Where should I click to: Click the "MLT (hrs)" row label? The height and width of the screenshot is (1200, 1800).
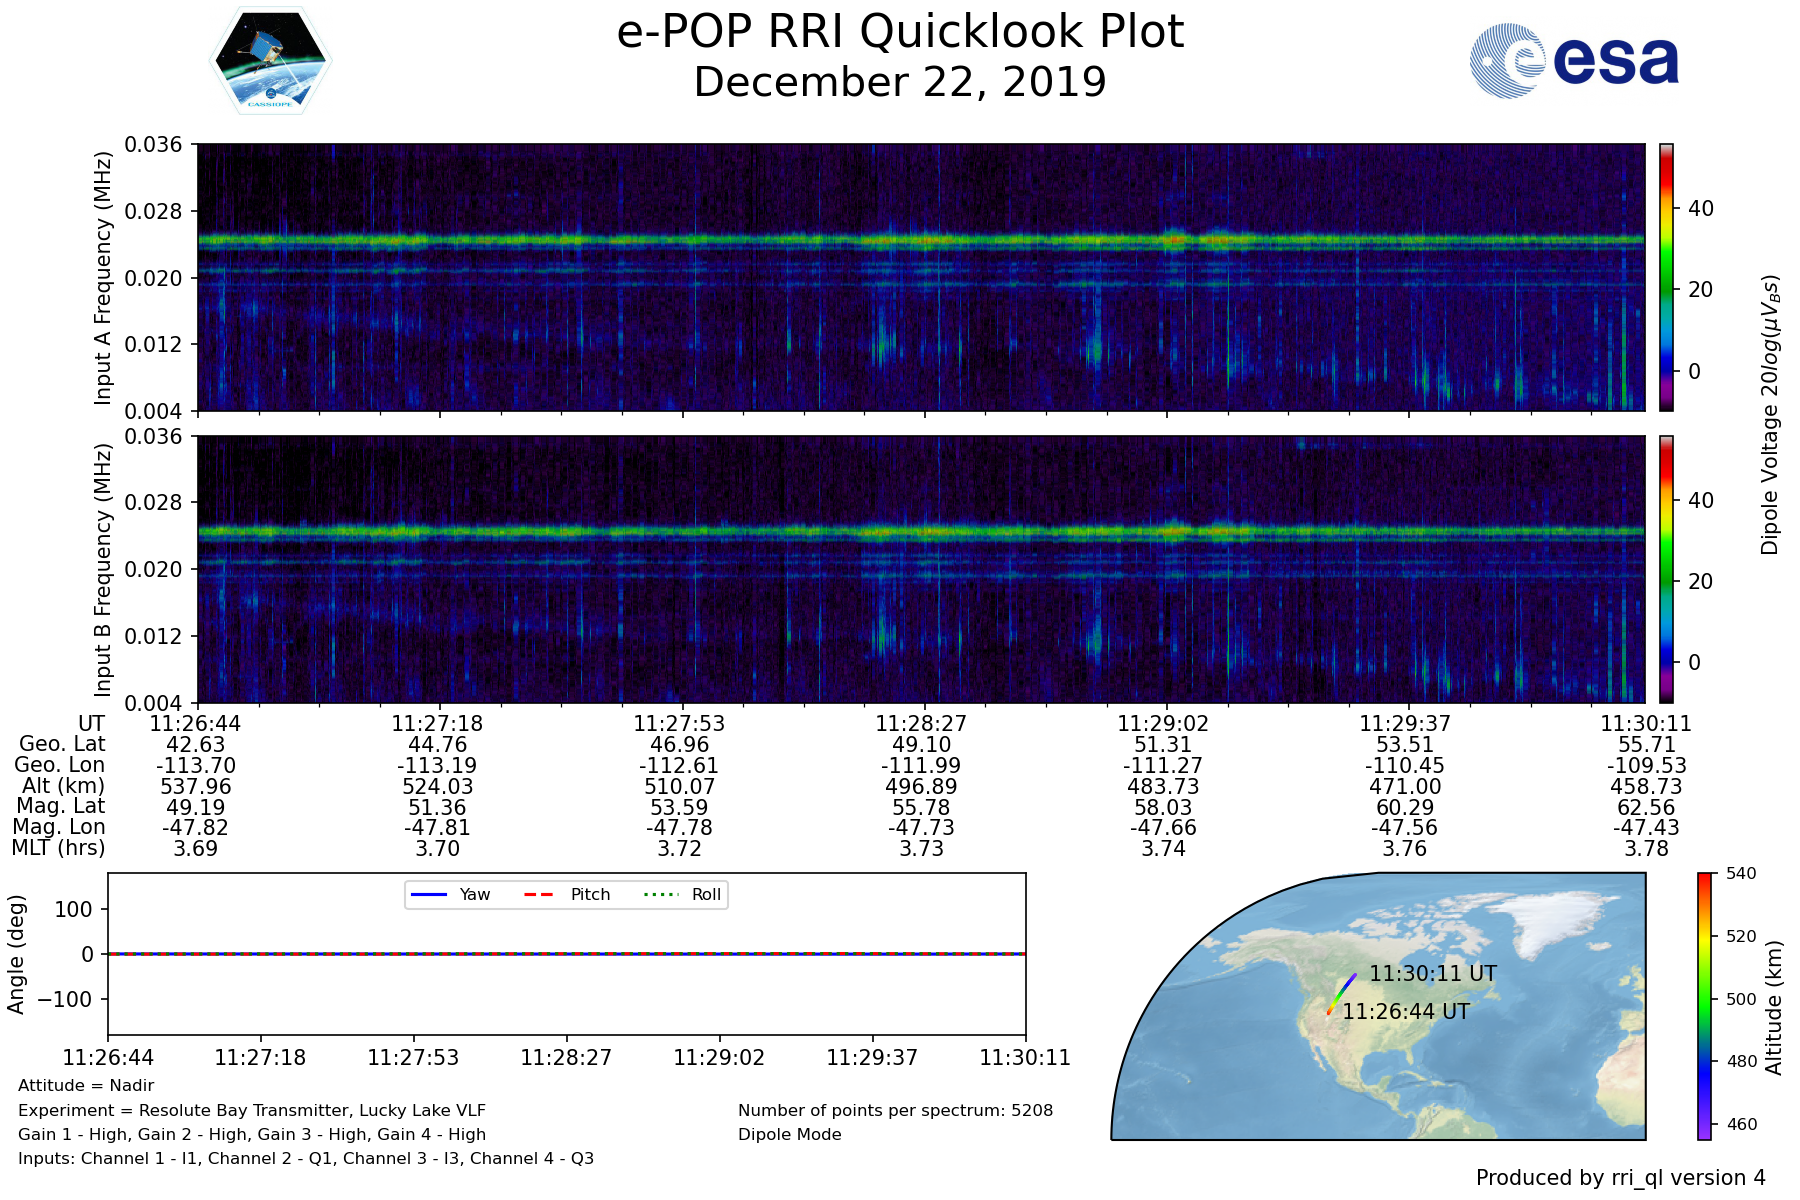point(58,848)
